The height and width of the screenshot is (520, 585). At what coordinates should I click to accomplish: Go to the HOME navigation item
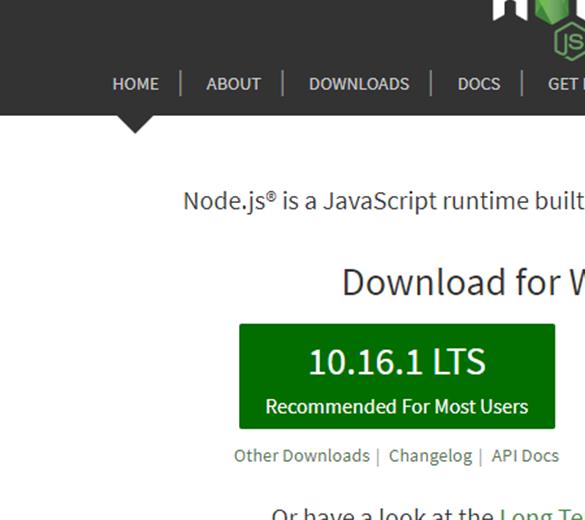tap(135, 84)
